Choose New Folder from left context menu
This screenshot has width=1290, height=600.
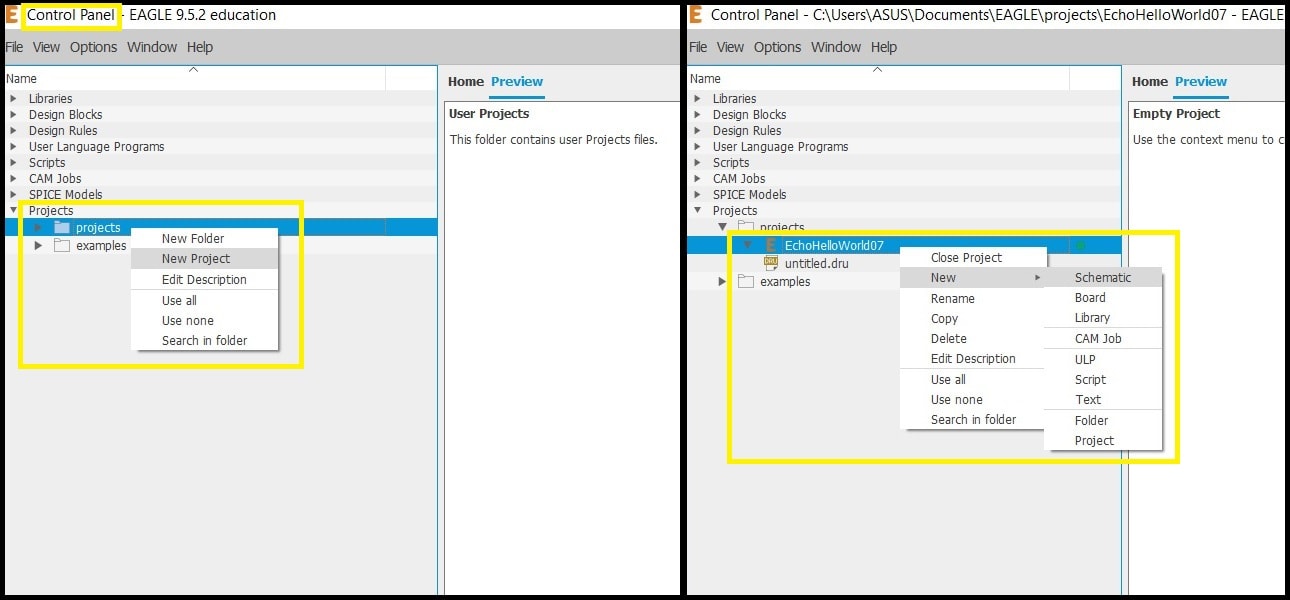tap(204, 238)
